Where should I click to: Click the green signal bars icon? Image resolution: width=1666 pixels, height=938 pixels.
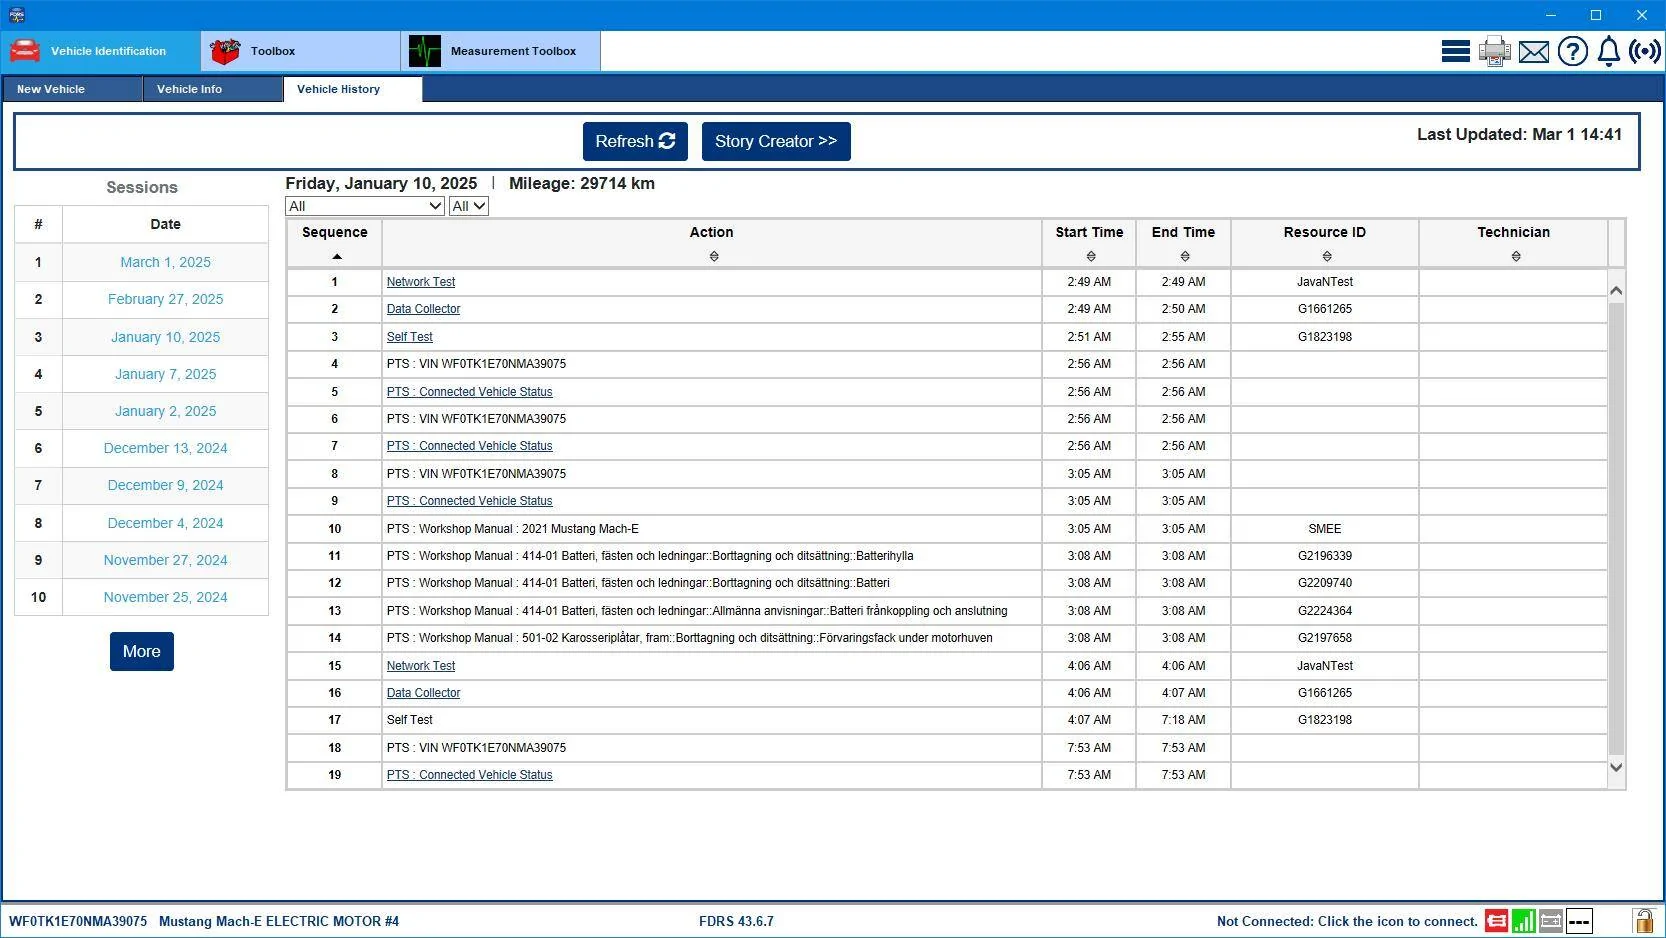pyautogui.click(x=1524, y=921)
